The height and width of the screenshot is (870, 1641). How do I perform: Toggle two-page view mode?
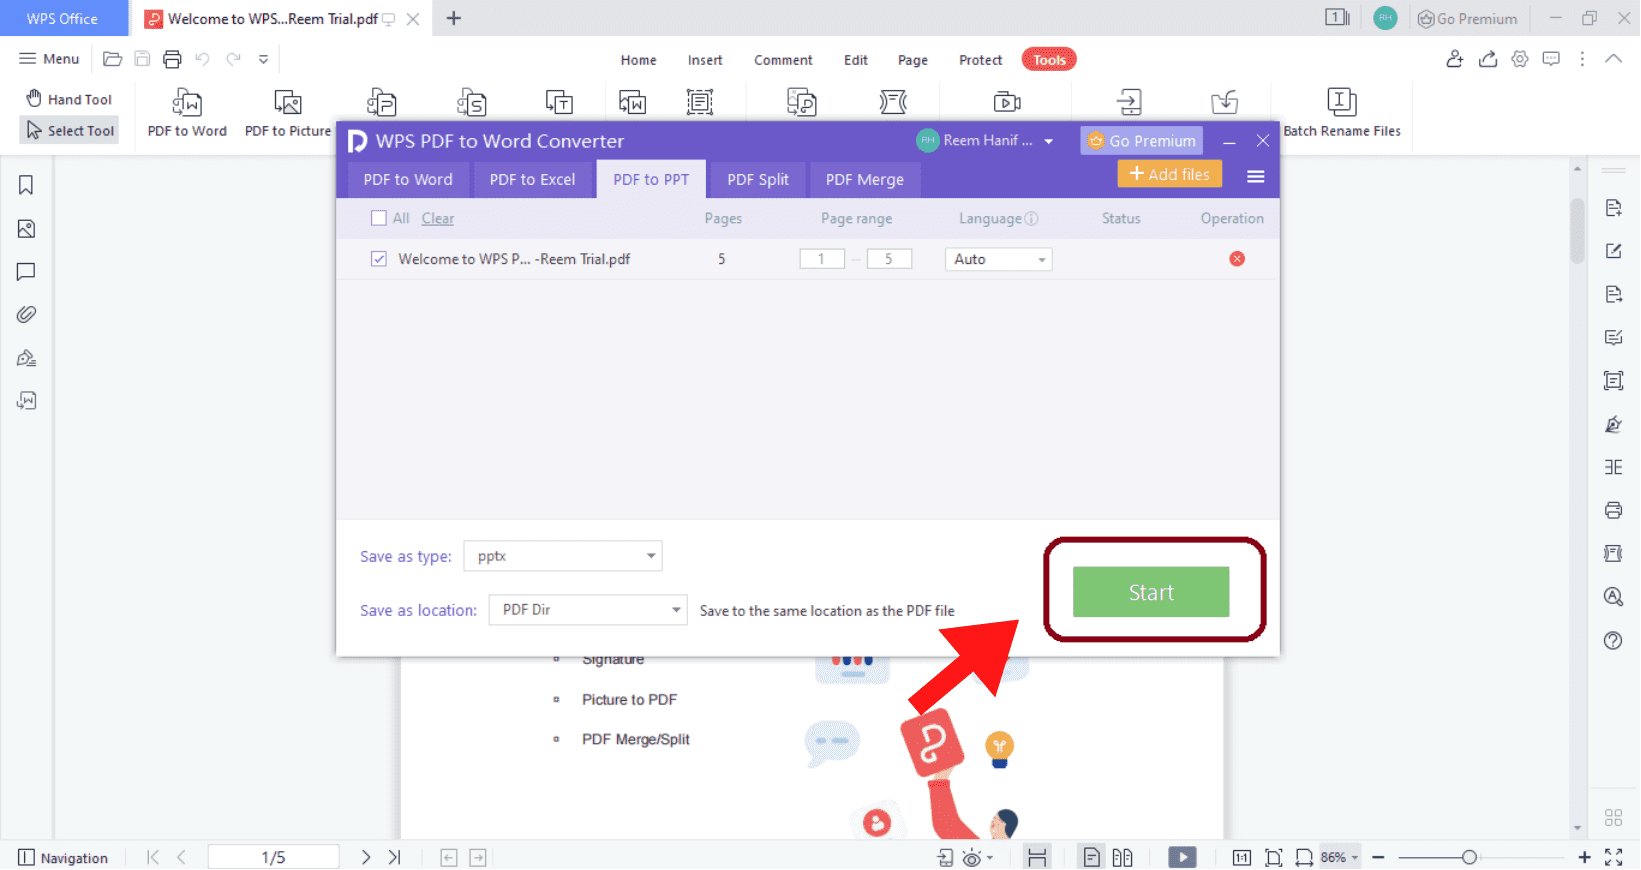[1122, 857]
